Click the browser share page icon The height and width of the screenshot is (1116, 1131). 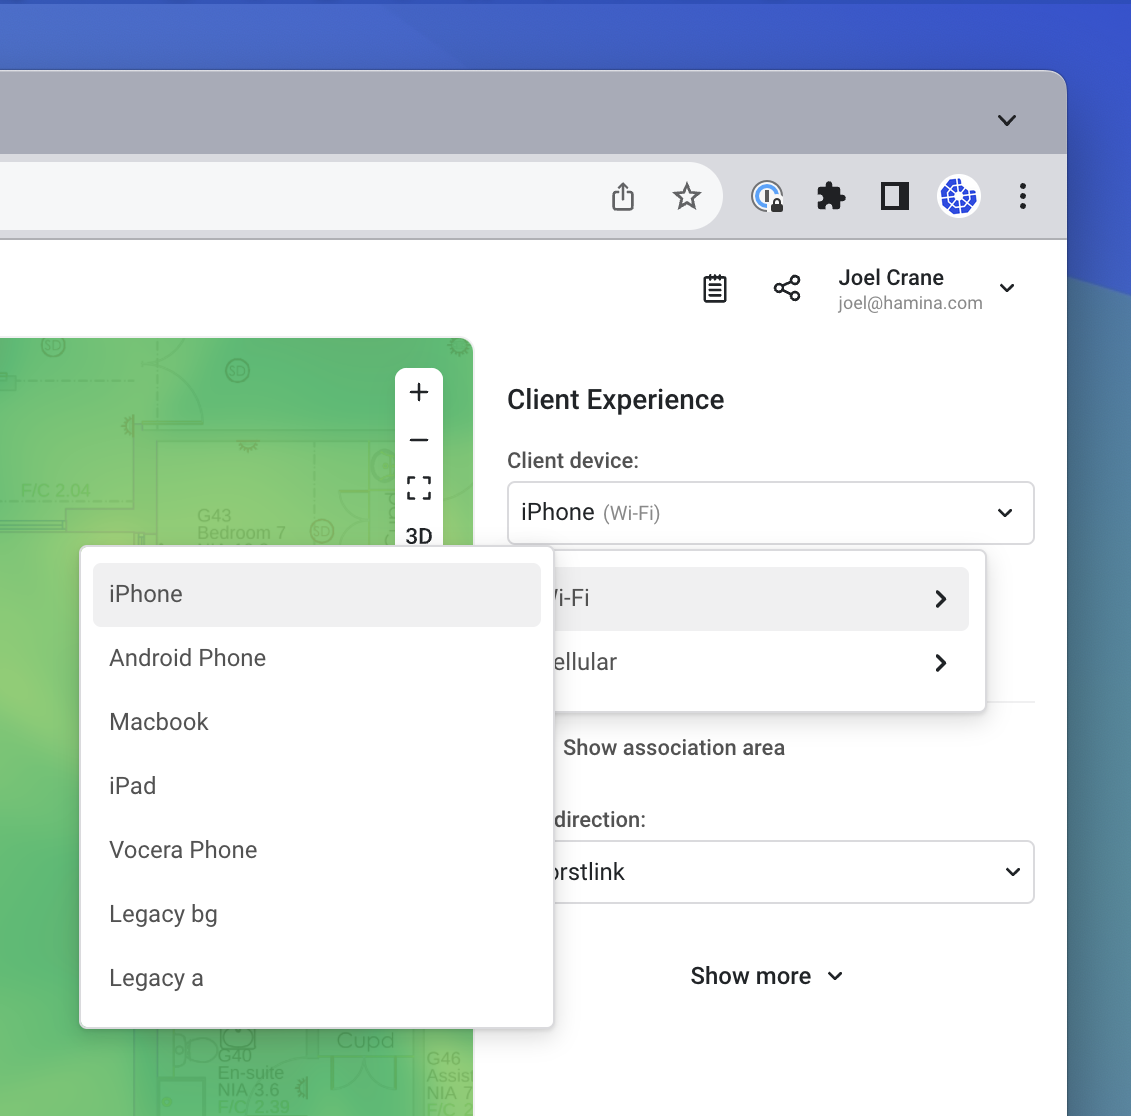point(622,196)
